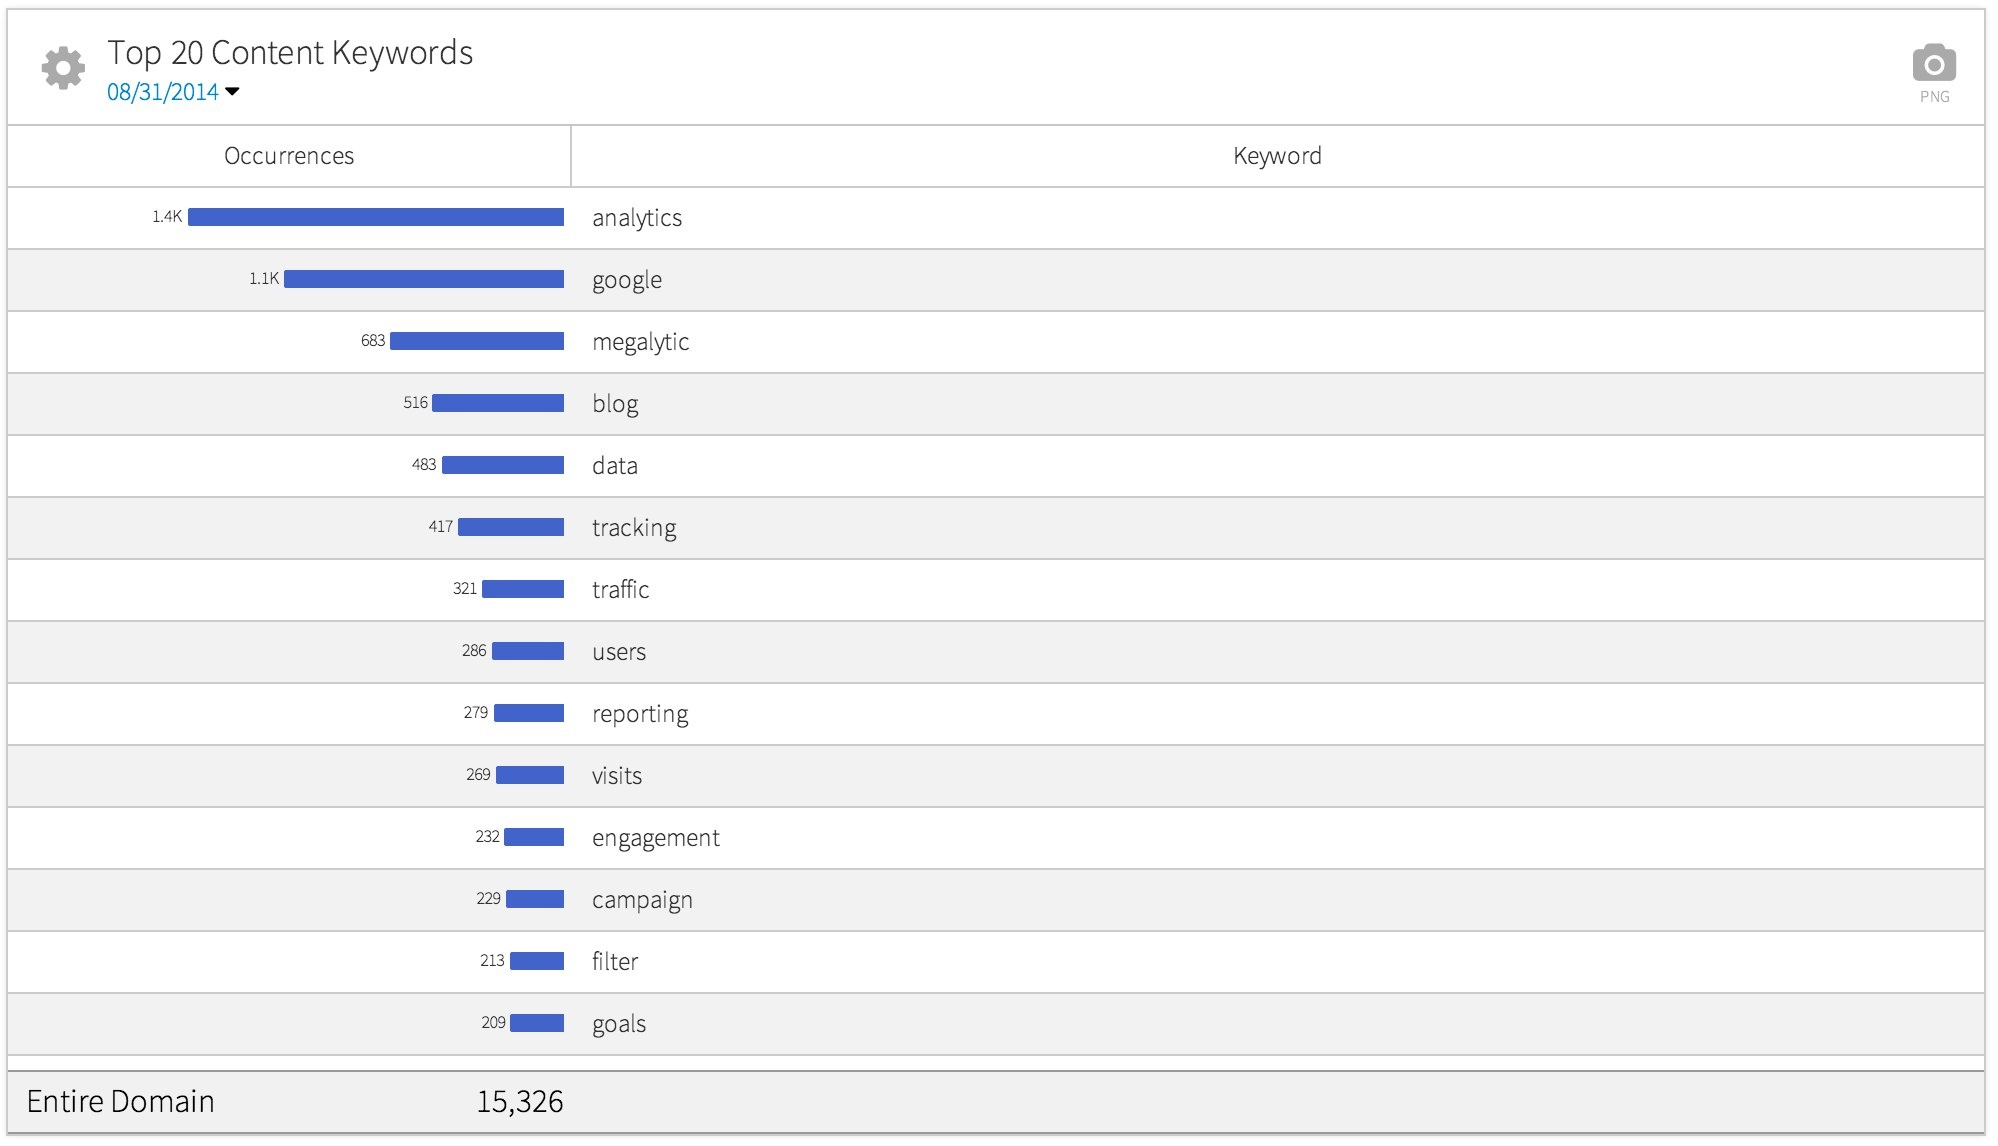Select the goals keyword row
1998x1146 pixels.
point(619,1024)
